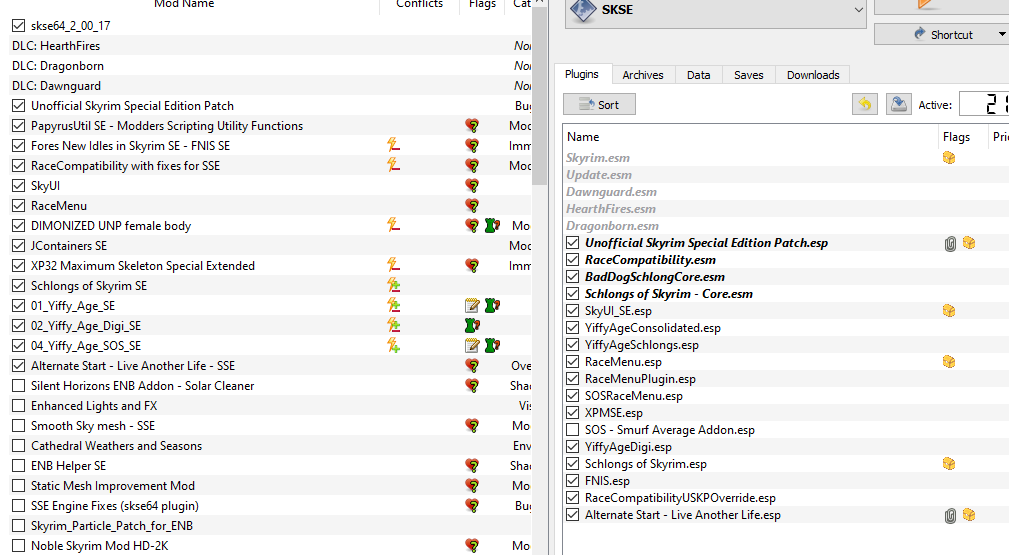Image resolution: width=1009 pixels, height=555 pixels.
Task: Uncheck the JContainers SE mod
Action: 19,245
